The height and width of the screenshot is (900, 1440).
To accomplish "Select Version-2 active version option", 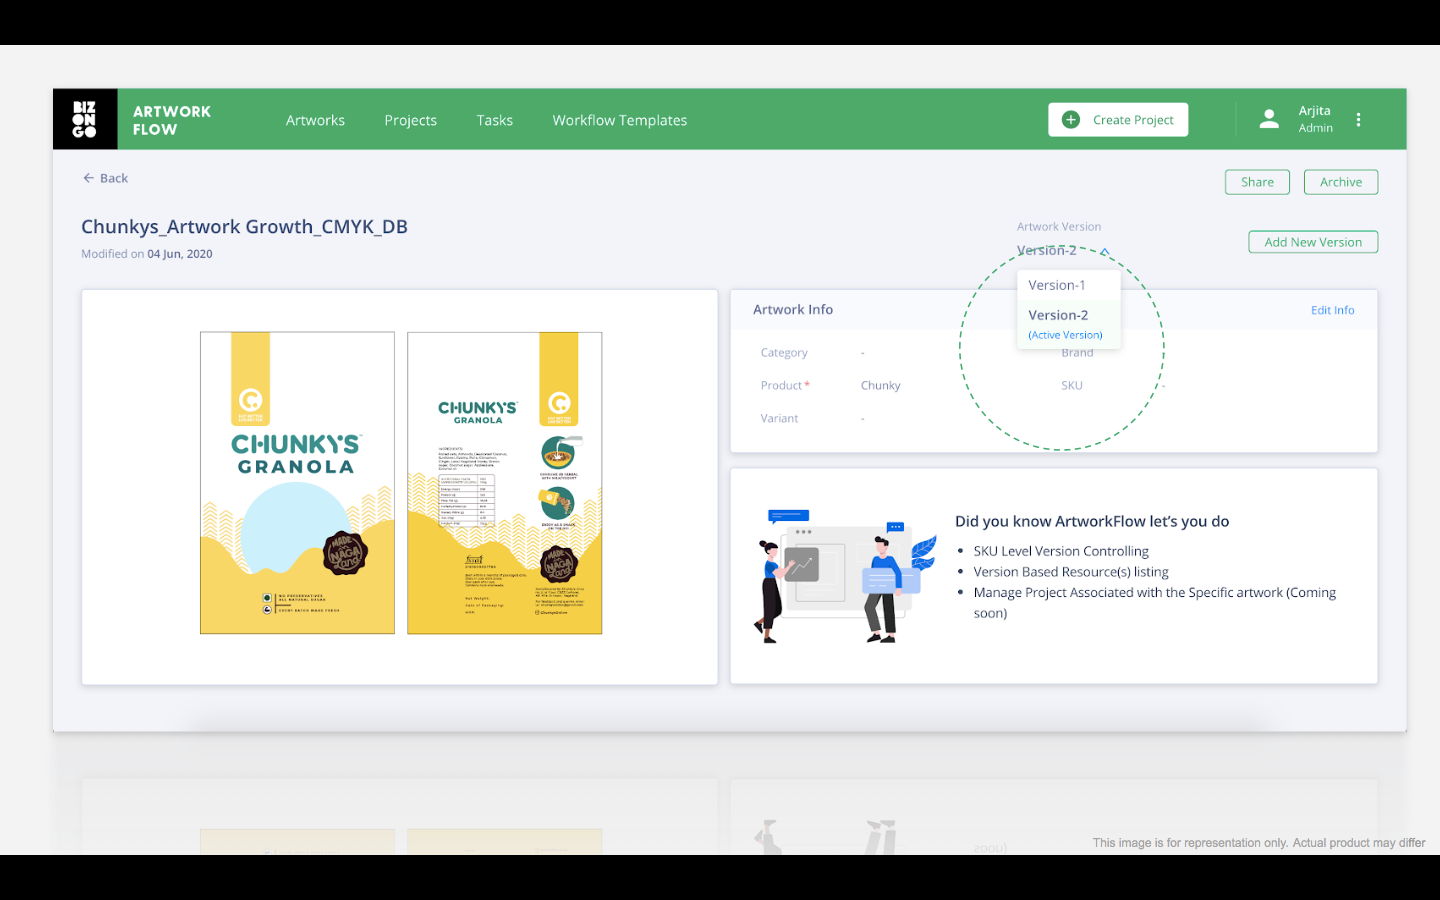I will (x=1066, y=323).
